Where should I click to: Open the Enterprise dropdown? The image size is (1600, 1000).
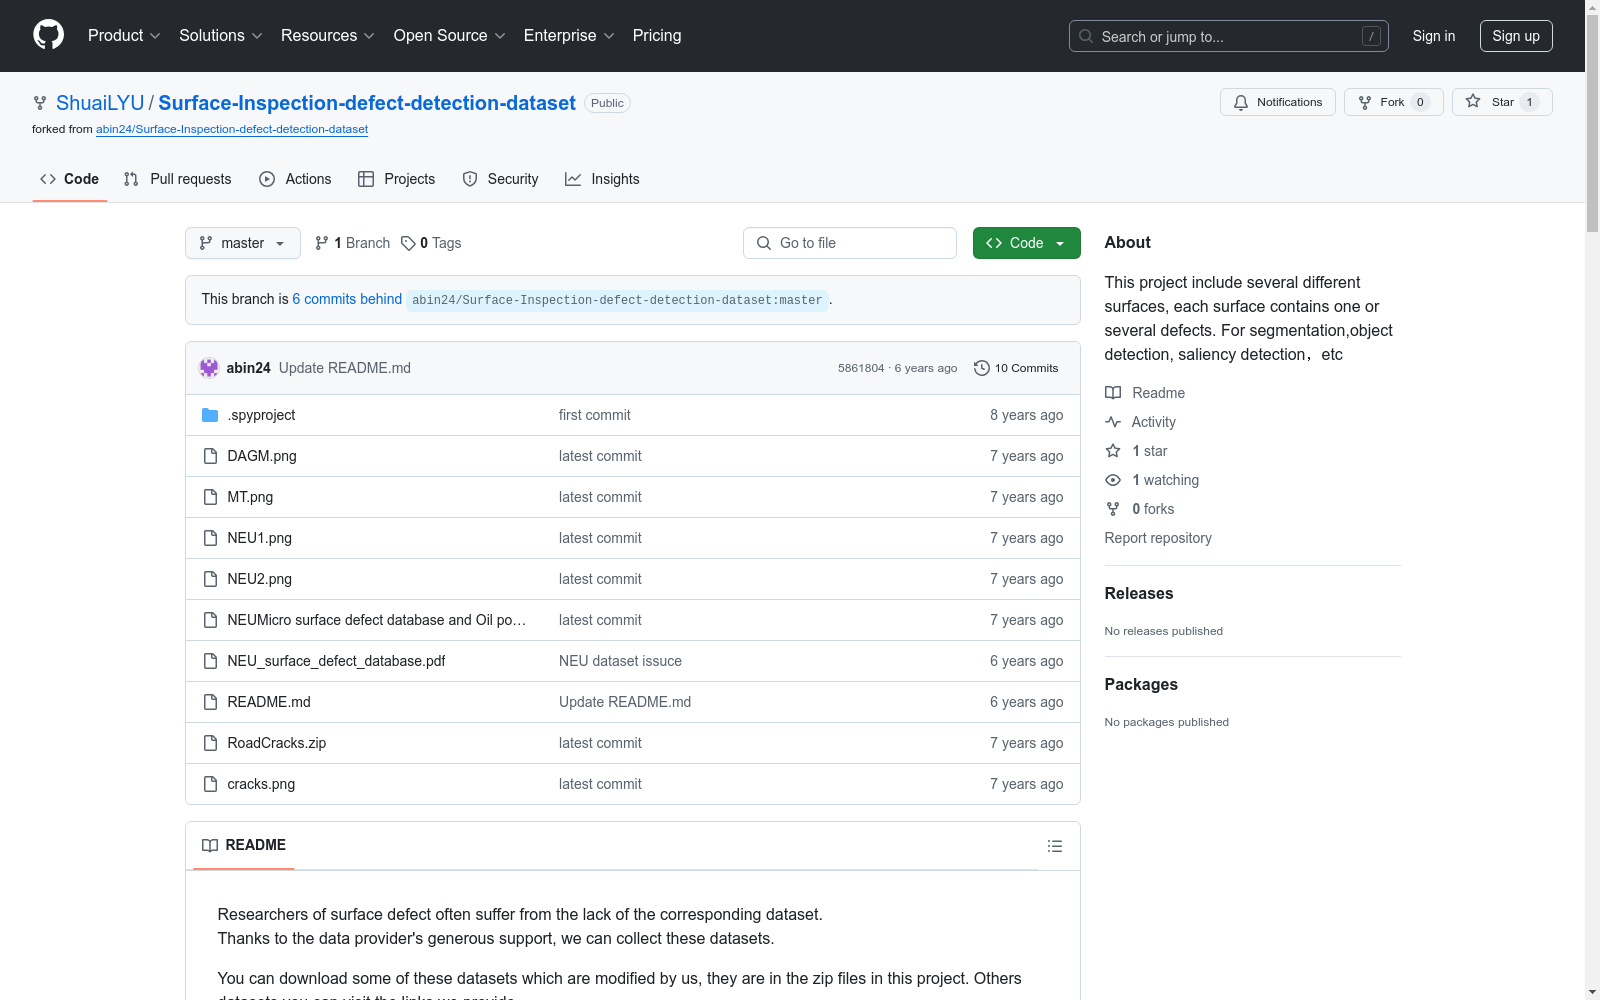(569, 36)
